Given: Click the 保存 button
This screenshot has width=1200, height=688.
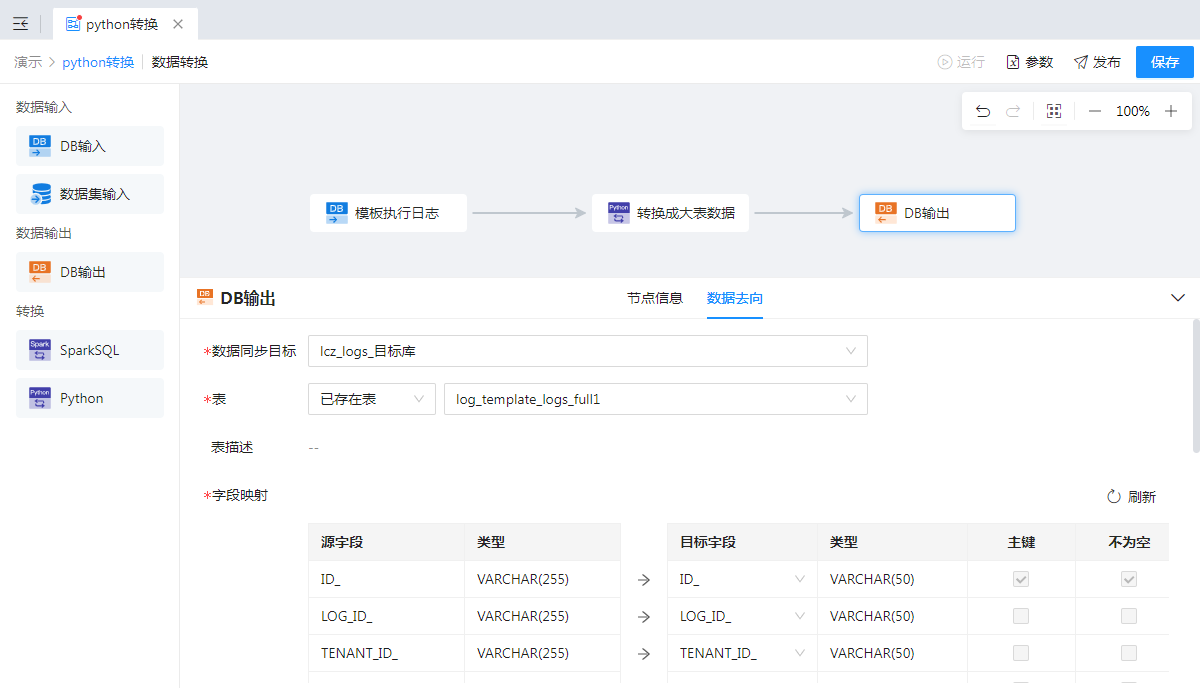Looking at the screenshot, I should pos(1164,62).
